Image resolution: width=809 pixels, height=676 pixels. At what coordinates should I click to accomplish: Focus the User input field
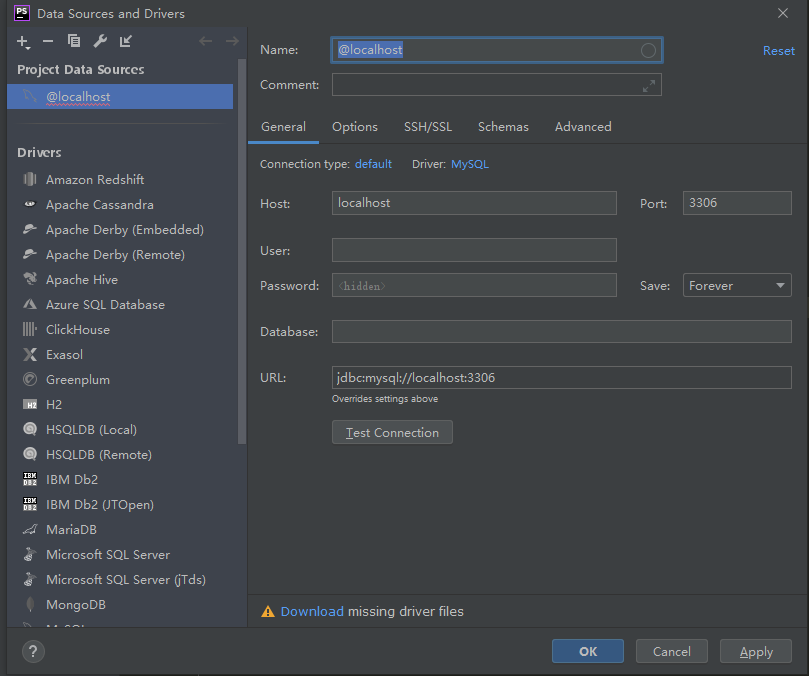coord(474,250)
